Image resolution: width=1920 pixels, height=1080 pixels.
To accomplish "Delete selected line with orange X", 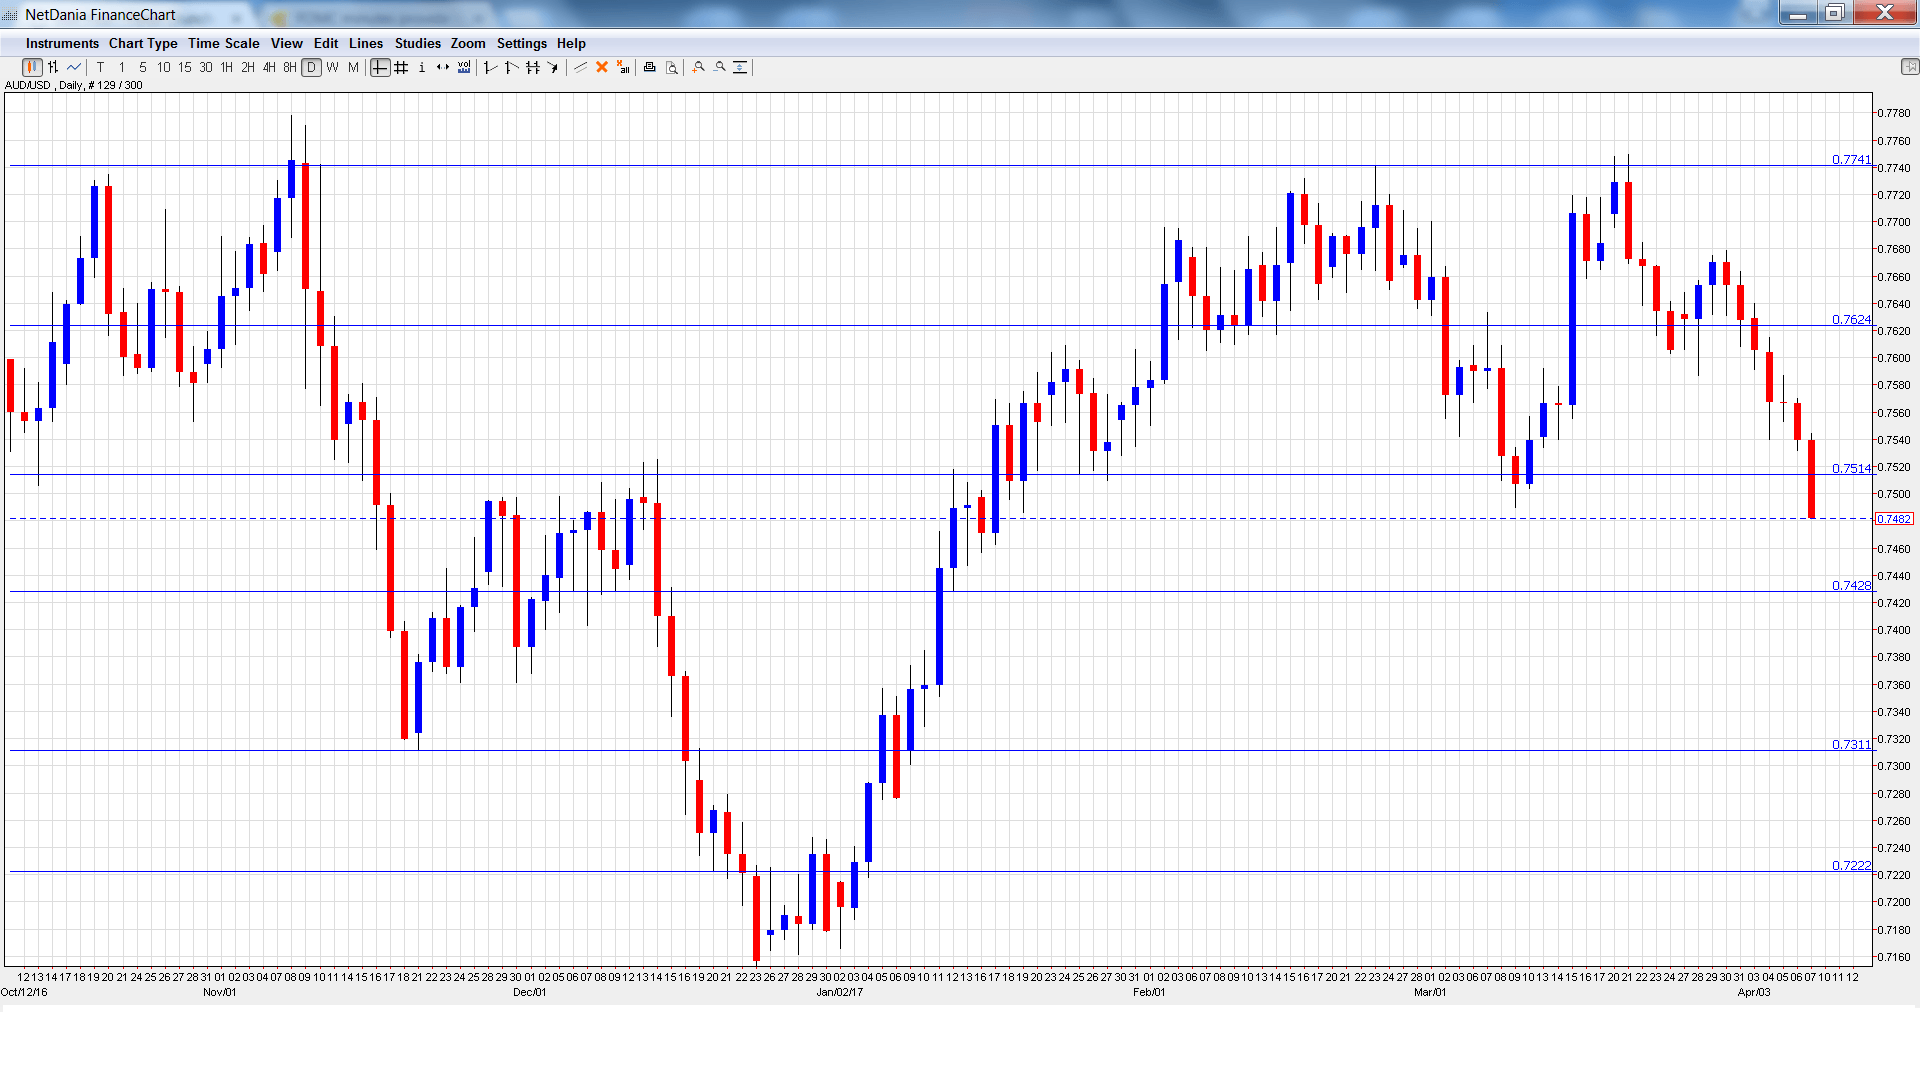I will pyautogui.click(x=602, y=67).
